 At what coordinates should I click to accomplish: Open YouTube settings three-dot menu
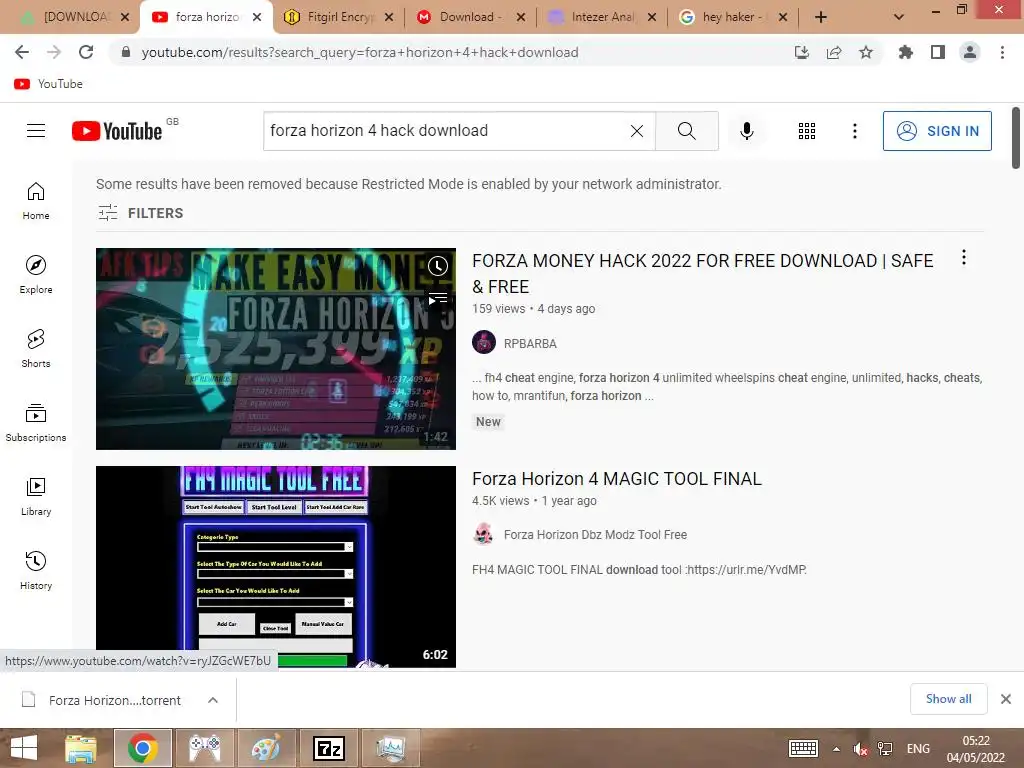(x=854, y=131)
